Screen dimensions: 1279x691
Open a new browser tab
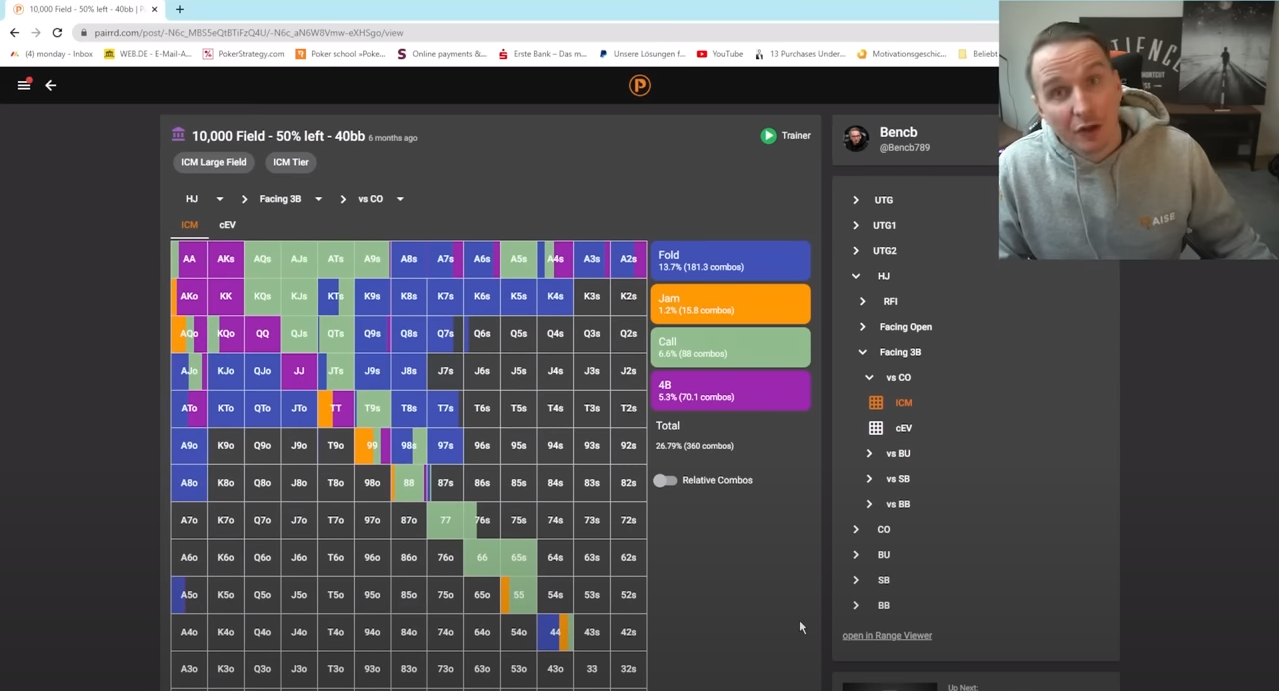tap(180, 9)
